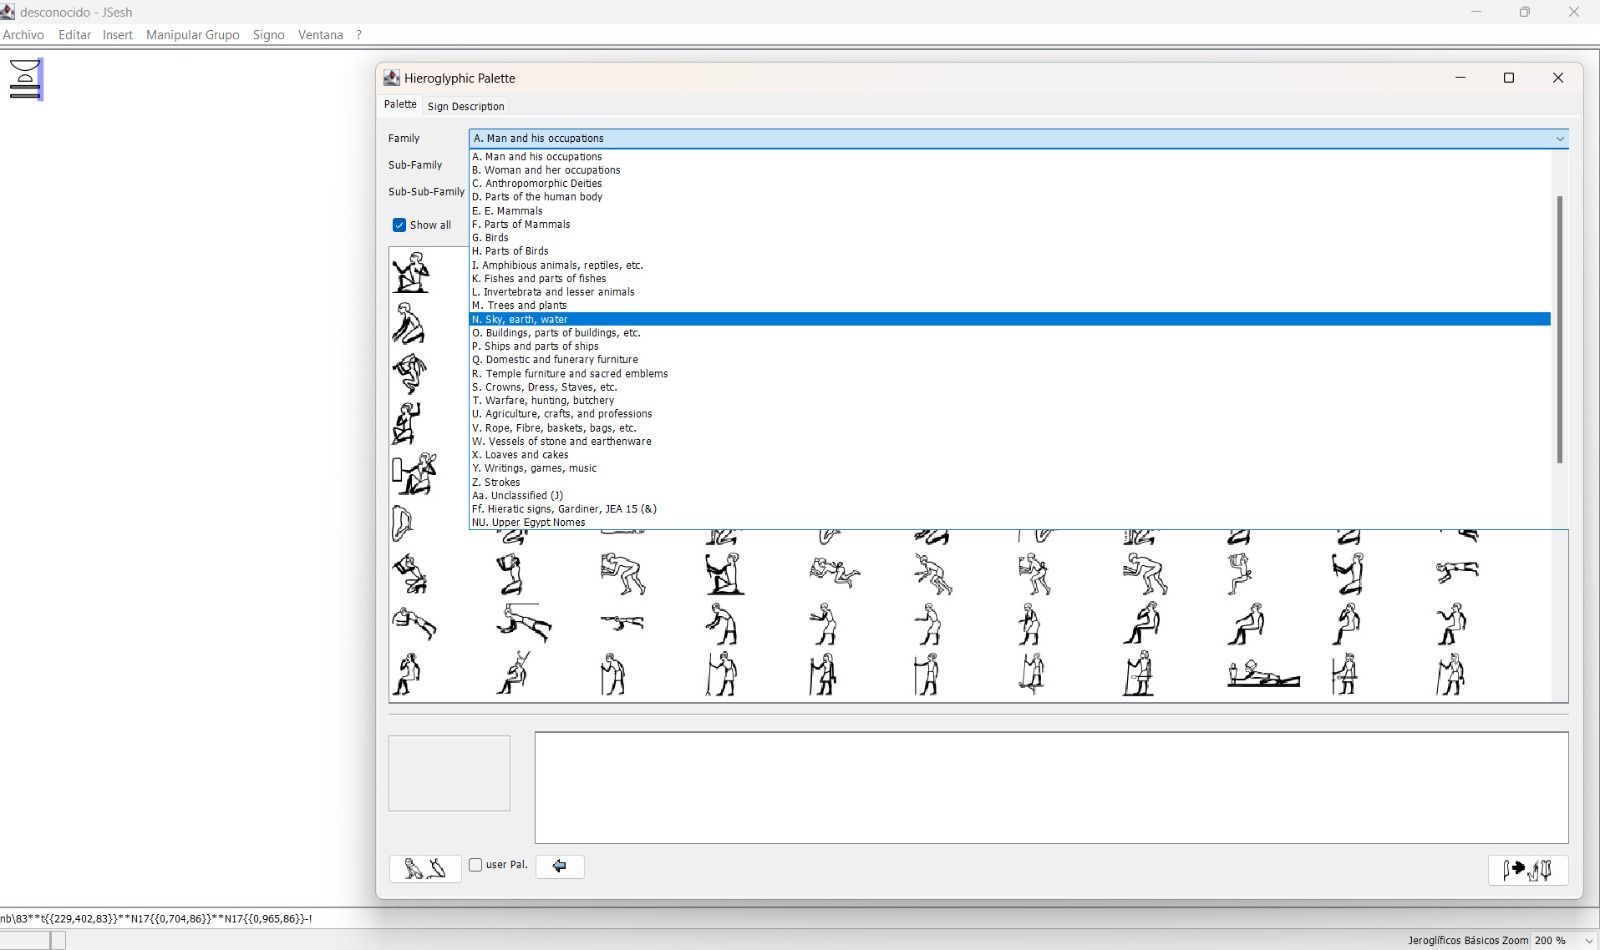Pick the top seated man glyph in palette
The width and height of the screenshot is (1600, 950).
pyautogui.click(x=411, y=272)
